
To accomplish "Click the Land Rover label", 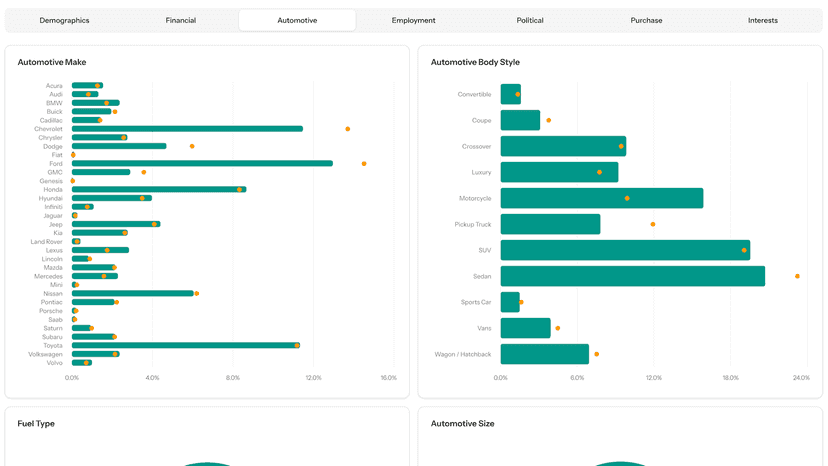I will (46, 242).
